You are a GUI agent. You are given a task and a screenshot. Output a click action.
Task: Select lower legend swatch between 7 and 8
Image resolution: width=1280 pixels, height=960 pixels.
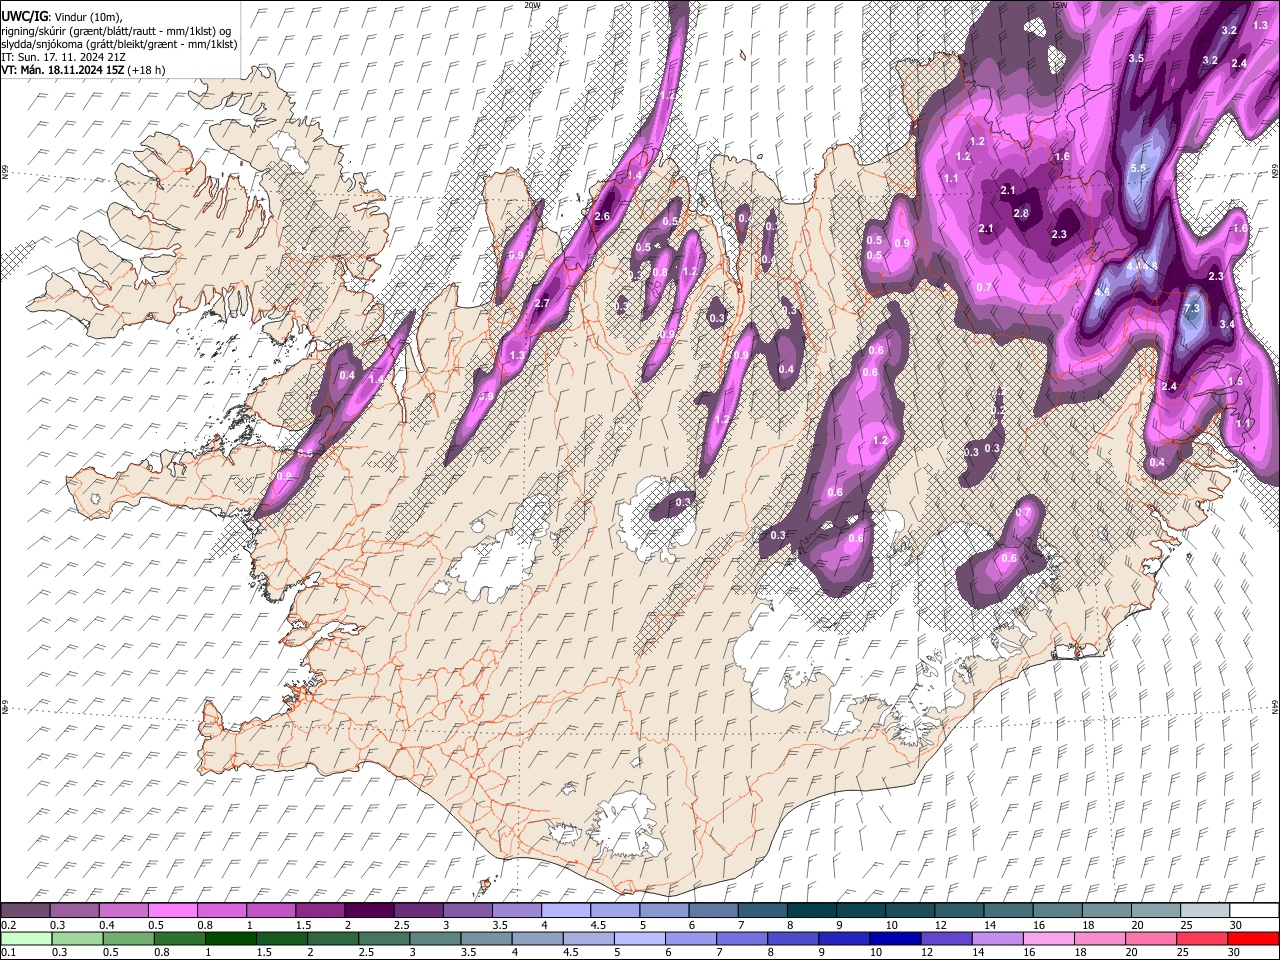(740, 938)
